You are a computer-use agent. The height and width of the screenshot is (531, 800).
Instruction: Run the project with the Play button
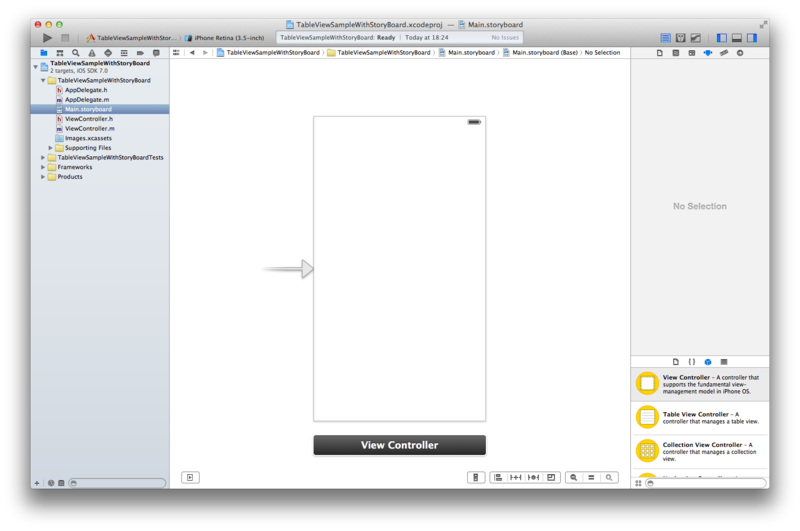(47, 38)
